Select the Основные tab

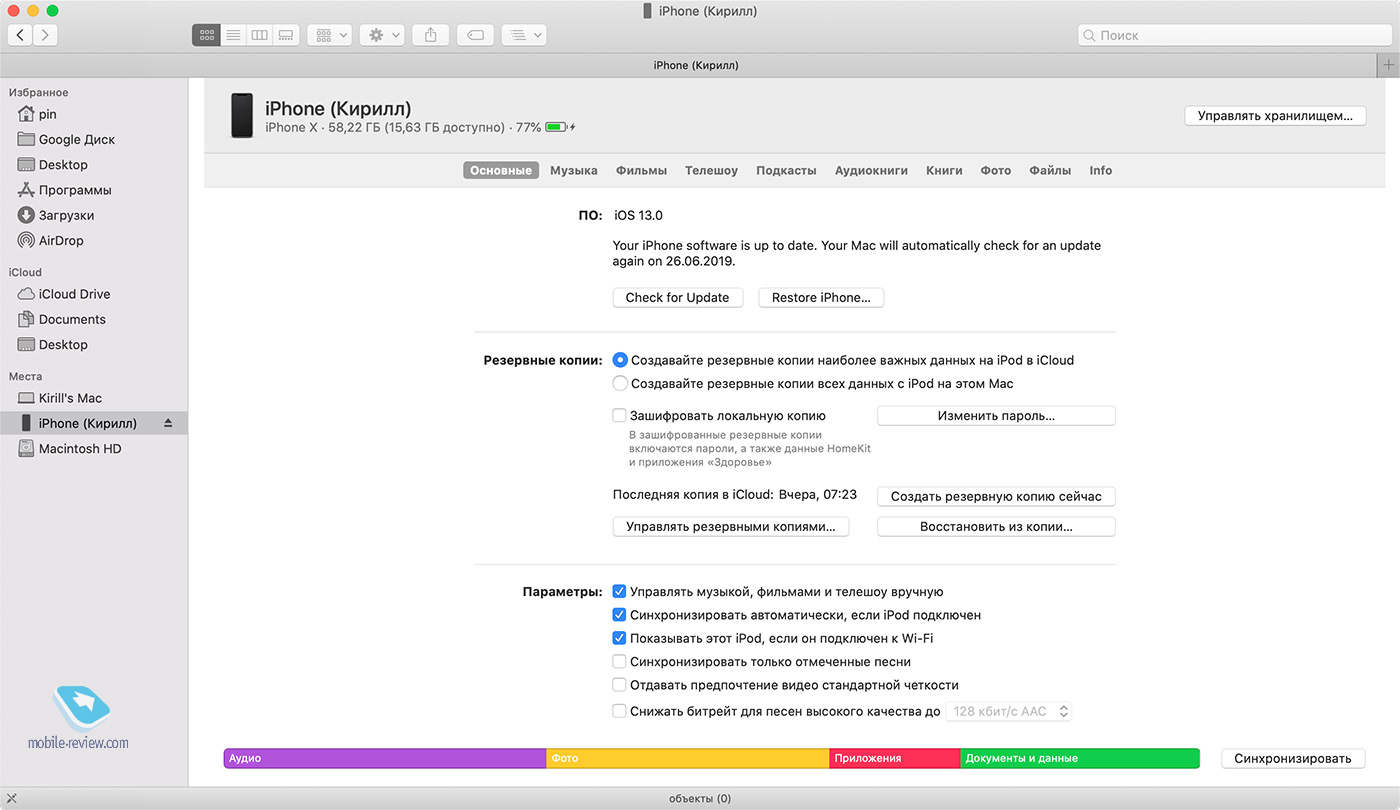(x=501, y=171)
